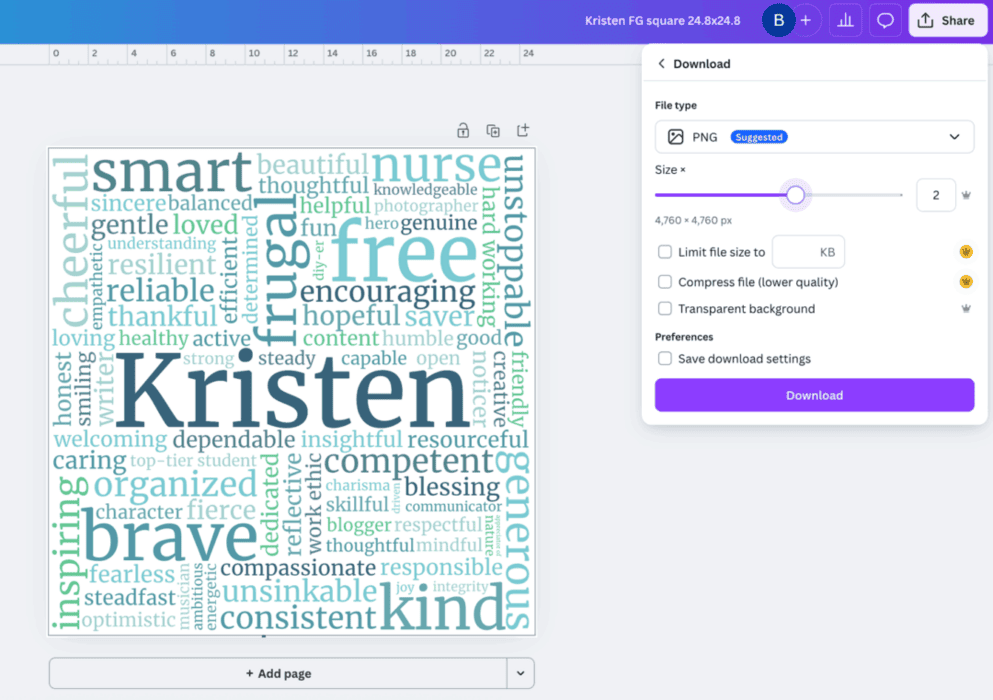The width and height of the screenshot is (993, 700).
Task: Enable Limit file size option
Action: [x=665, y=251]
